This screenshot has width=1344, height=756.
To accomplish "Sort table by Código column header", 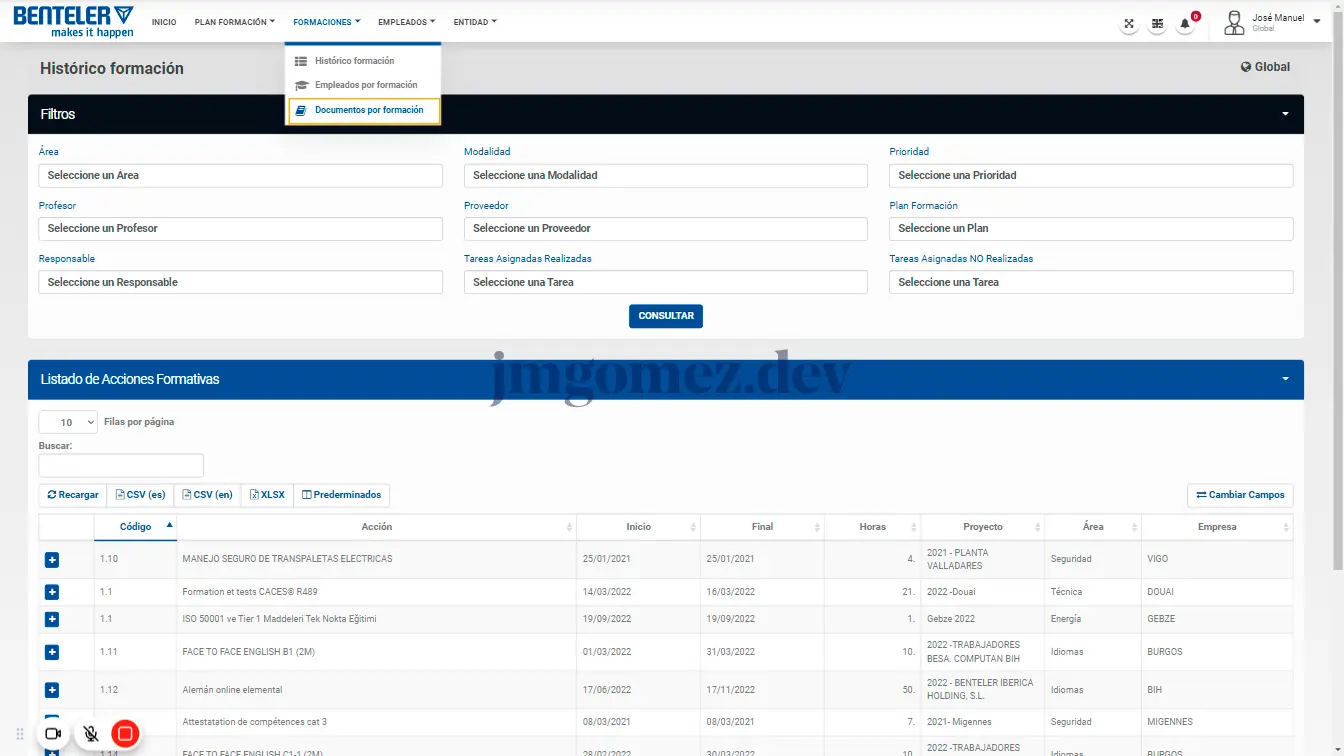I will tap(136, 527).
